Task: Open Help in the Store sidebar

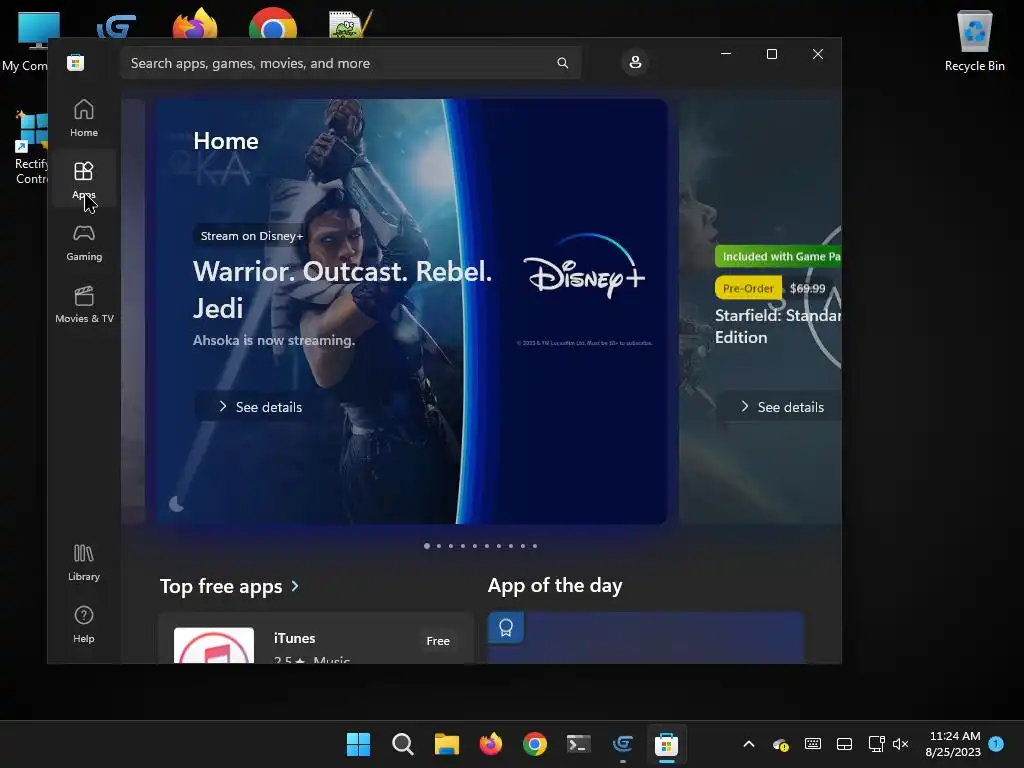Action: [x=84, y=624]
